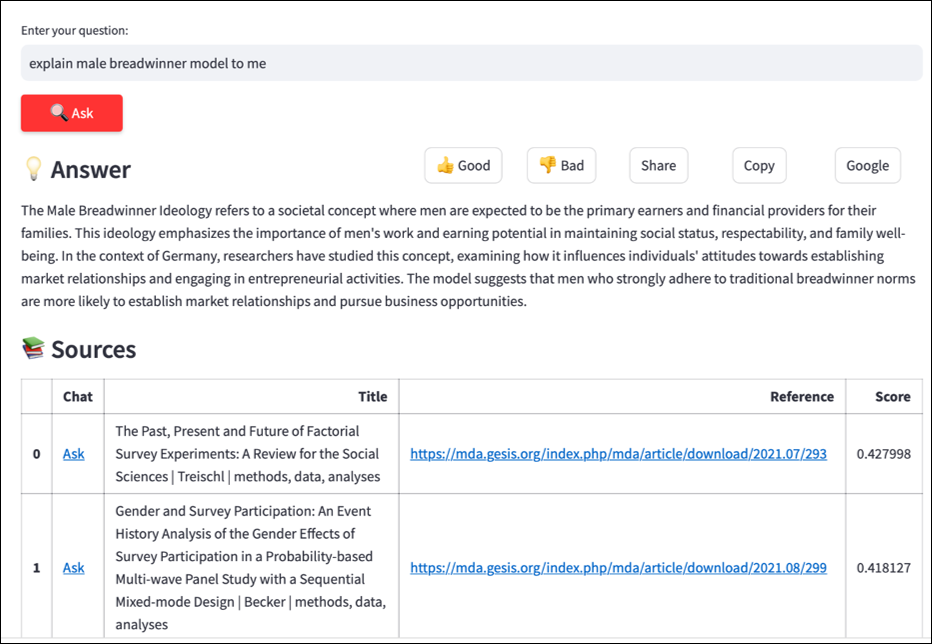Rate the answer with thumbs up Good
This screenshot has height=644, width=932.
click(463, 166)
